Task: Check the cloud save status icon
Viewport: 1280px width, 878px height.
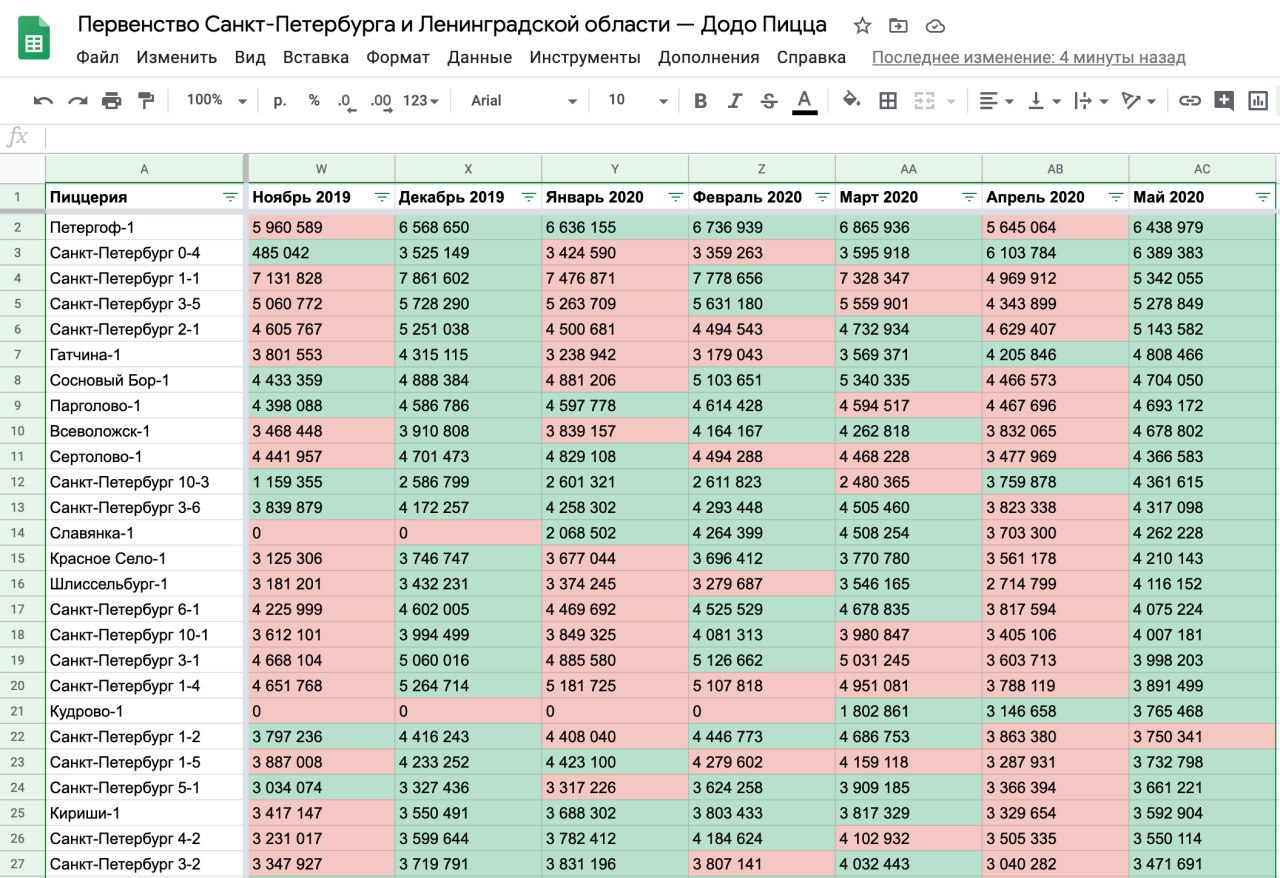Action: click(935, 26)
